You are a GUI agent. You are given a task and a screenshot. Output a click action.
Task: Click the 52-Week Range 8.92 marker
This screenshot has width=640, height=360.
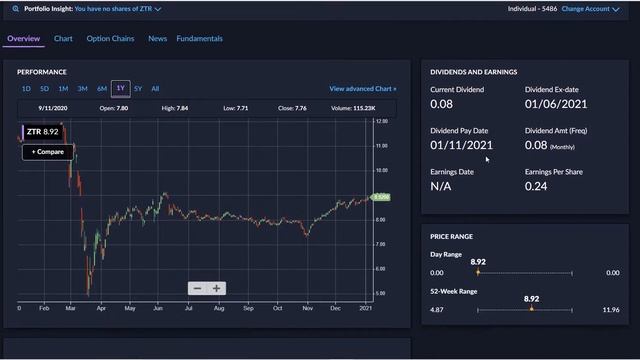pyautogui.click(x=531, y=309)
